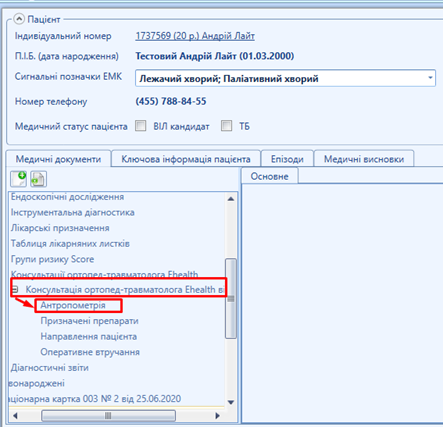Open the Медичні висновки tab
Image resolution: width=443 pixels, height=427 pixels.
point(364,159)
